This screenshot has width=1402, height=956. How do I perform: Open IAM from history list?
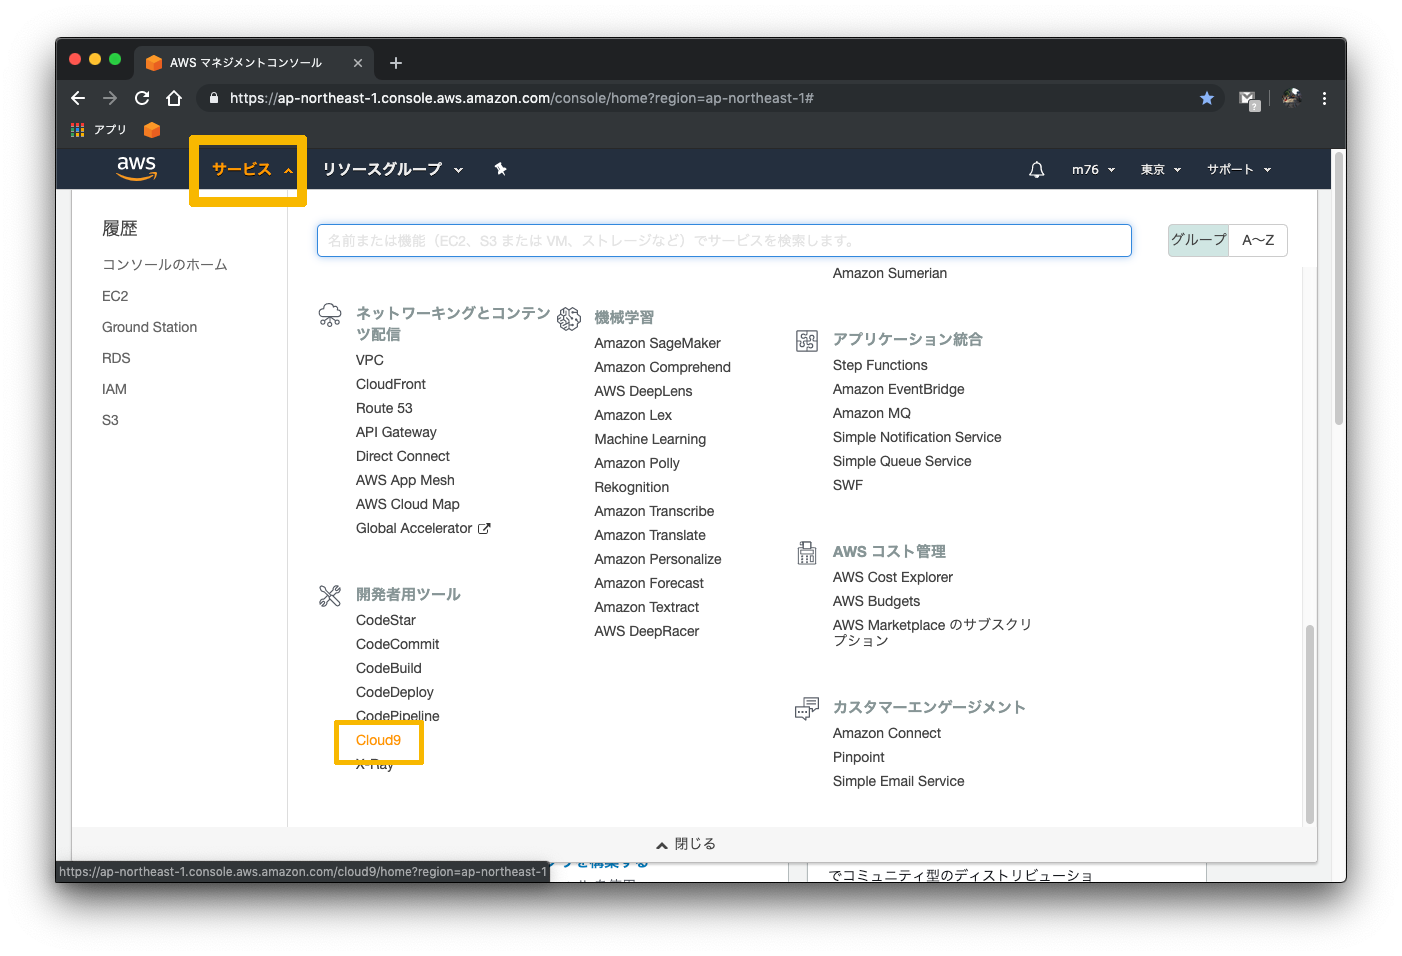tap(114, 389)
